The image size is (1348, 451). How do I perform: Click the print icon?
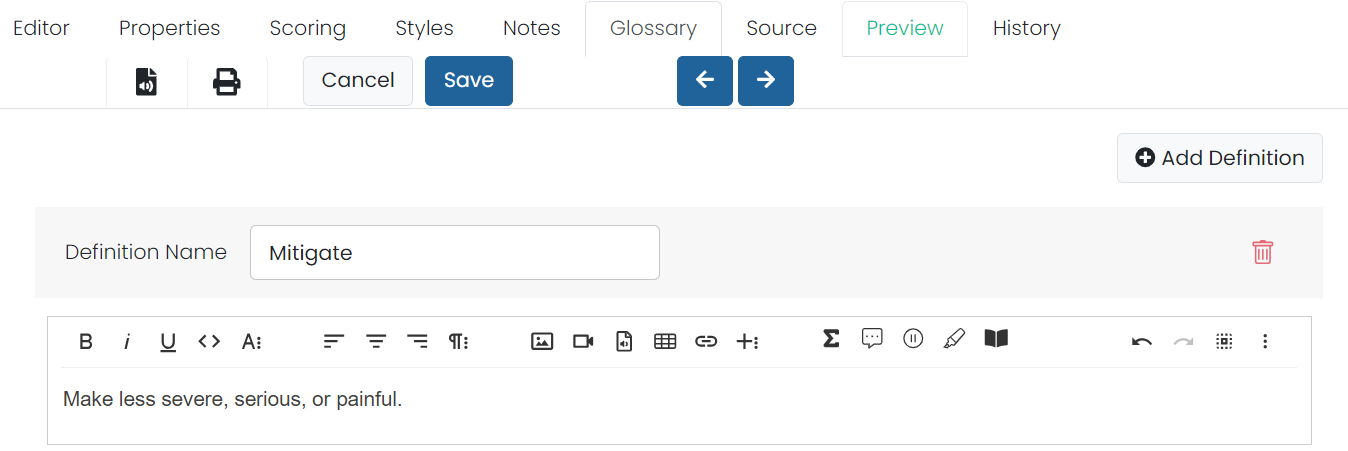coord(227,82)
